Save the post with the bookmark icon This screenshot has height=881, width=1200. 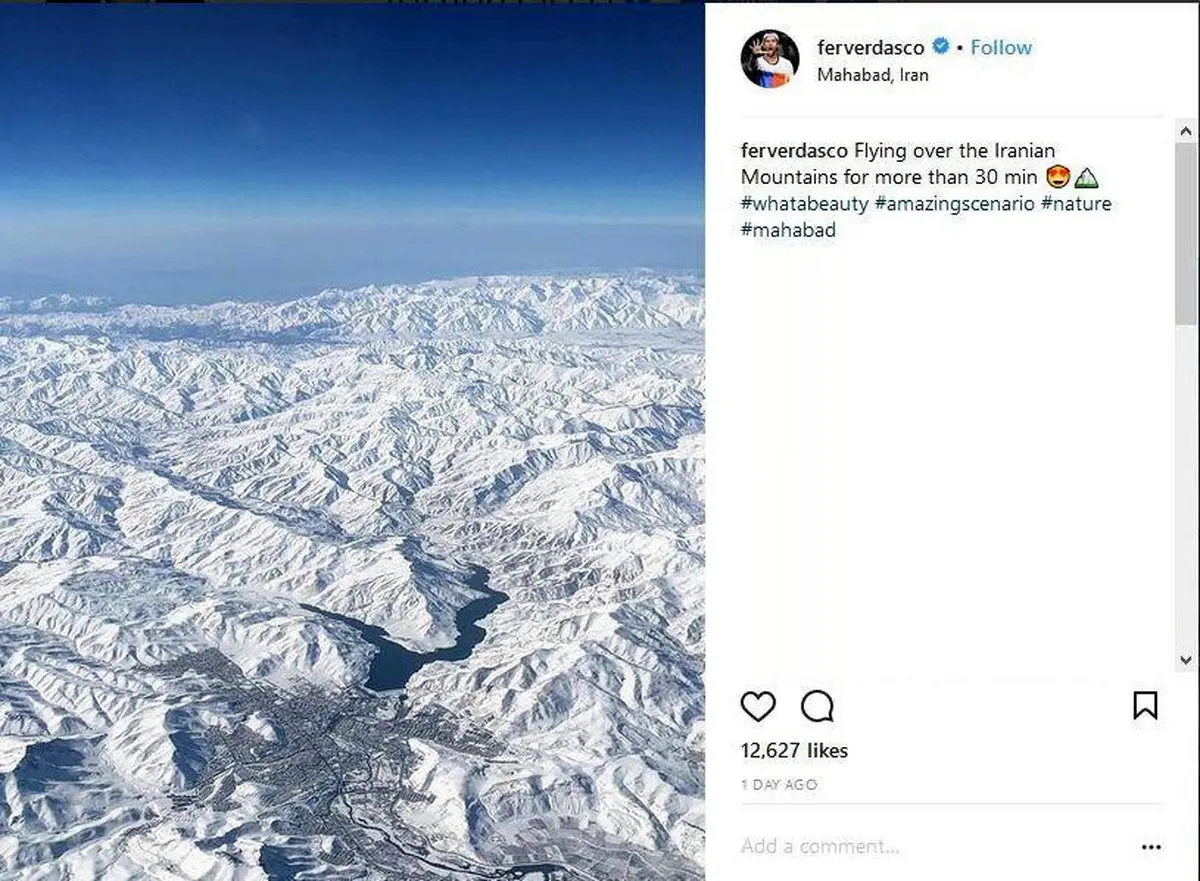coord(1147,705)
